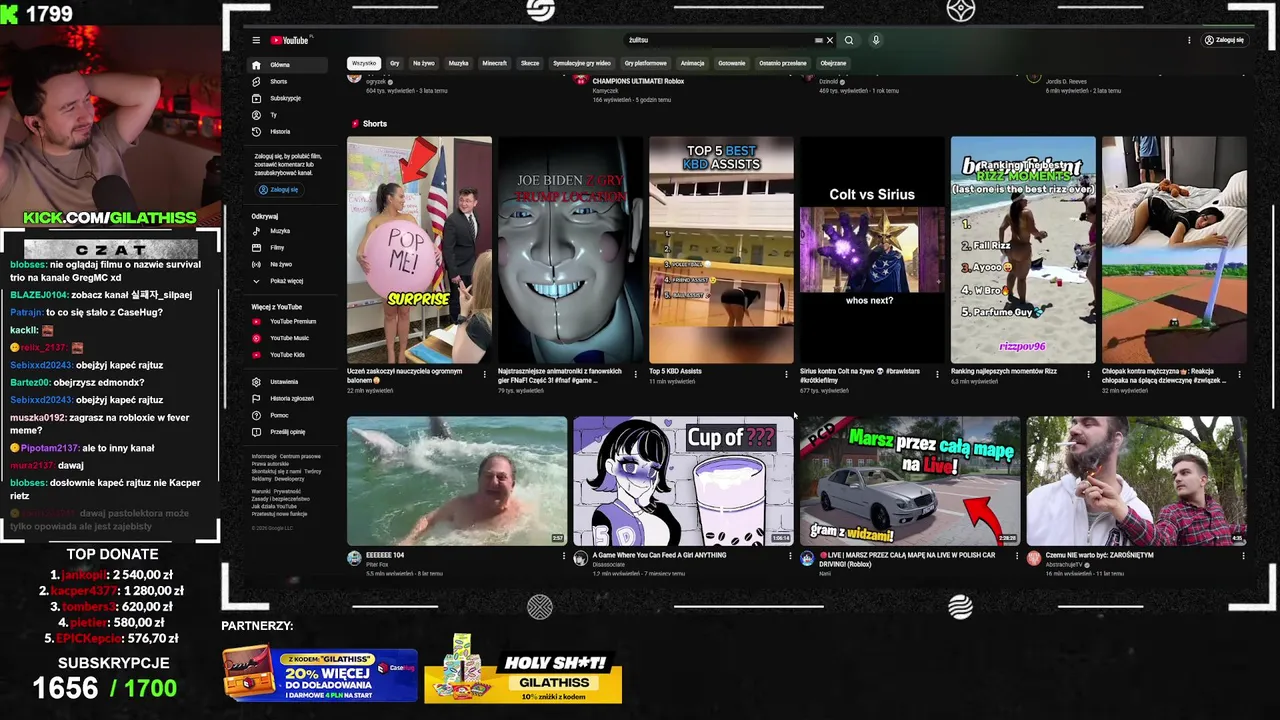Open options for Top 5 KBD Assists Short
Screen dimensions: 1280x720
[x=787, y=375]
